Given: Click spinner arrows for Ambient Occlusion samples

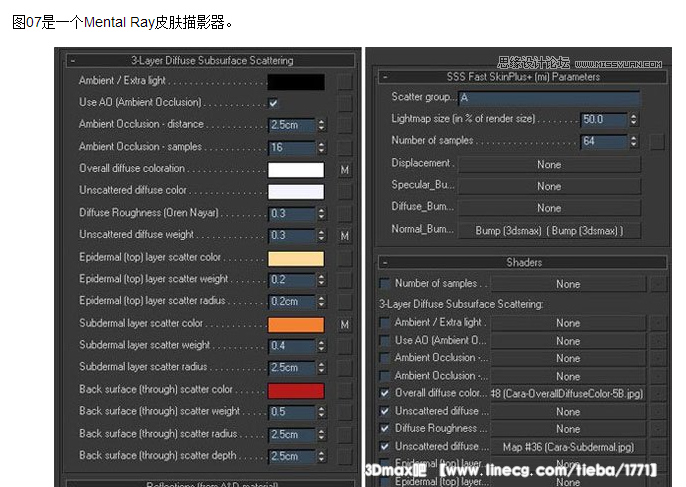Looking at the screenshot, I should [x=322, y=147].
